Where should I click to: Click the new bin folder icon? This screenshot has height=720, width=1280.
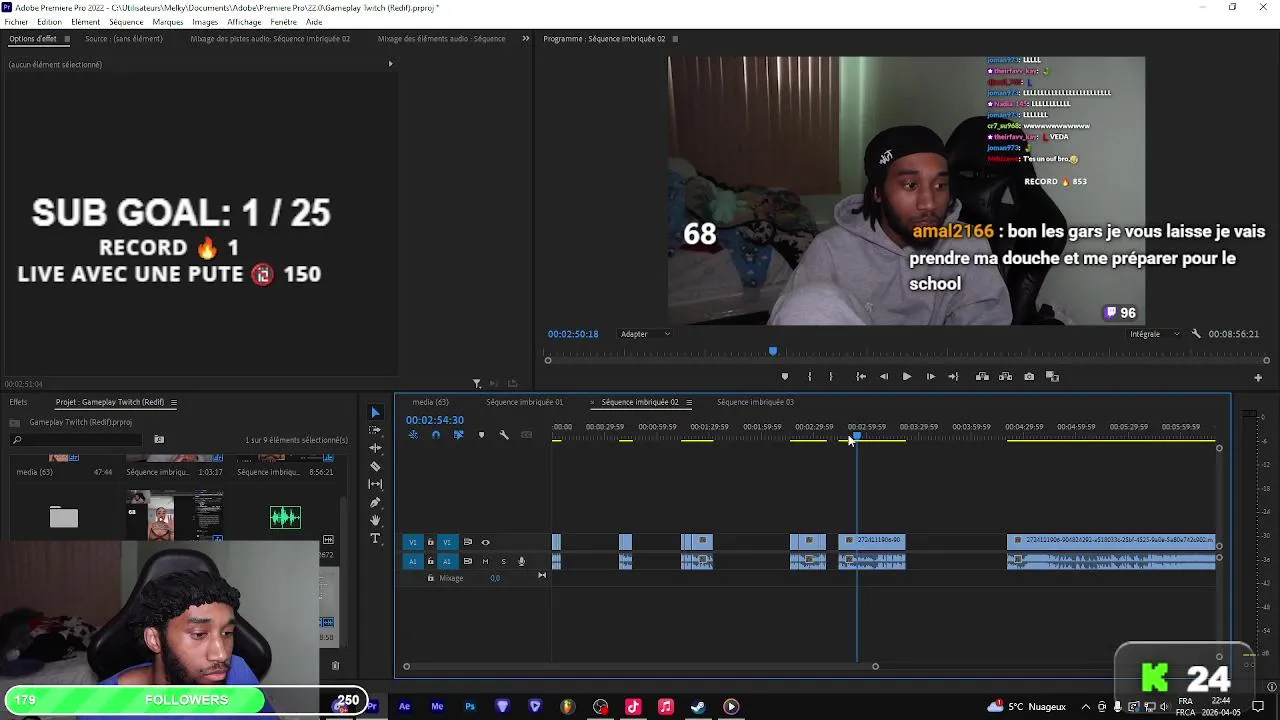[159, 440]
